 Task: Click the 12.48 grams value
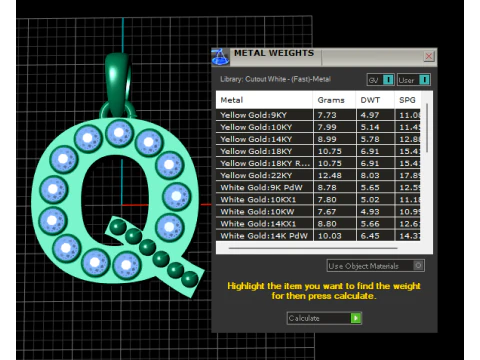(x=329, y=175)
